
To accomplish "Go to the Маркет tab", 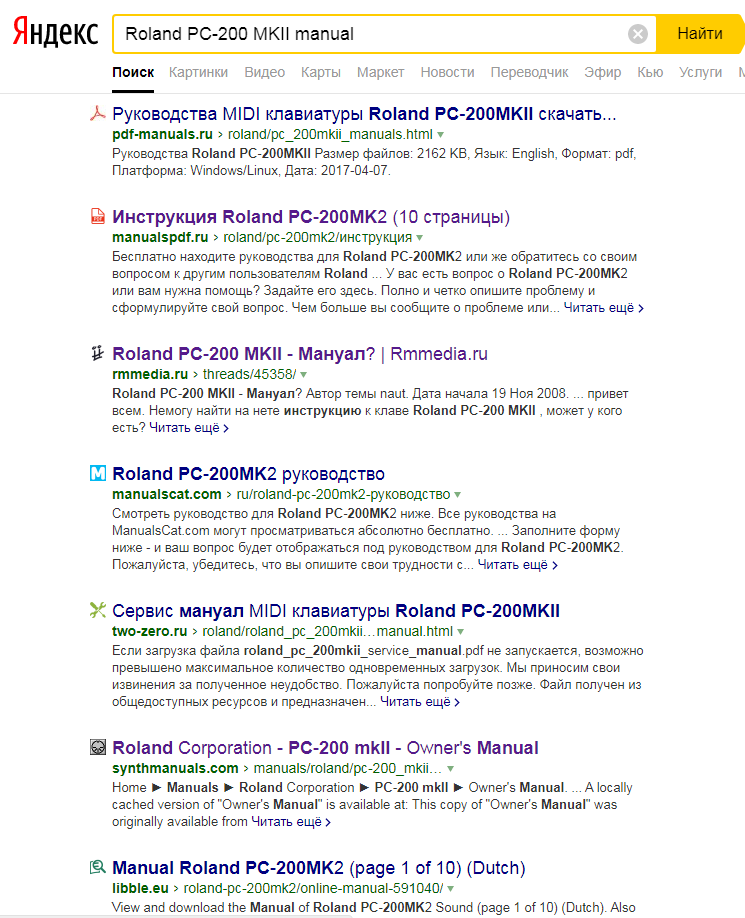I will click(380, 73).
